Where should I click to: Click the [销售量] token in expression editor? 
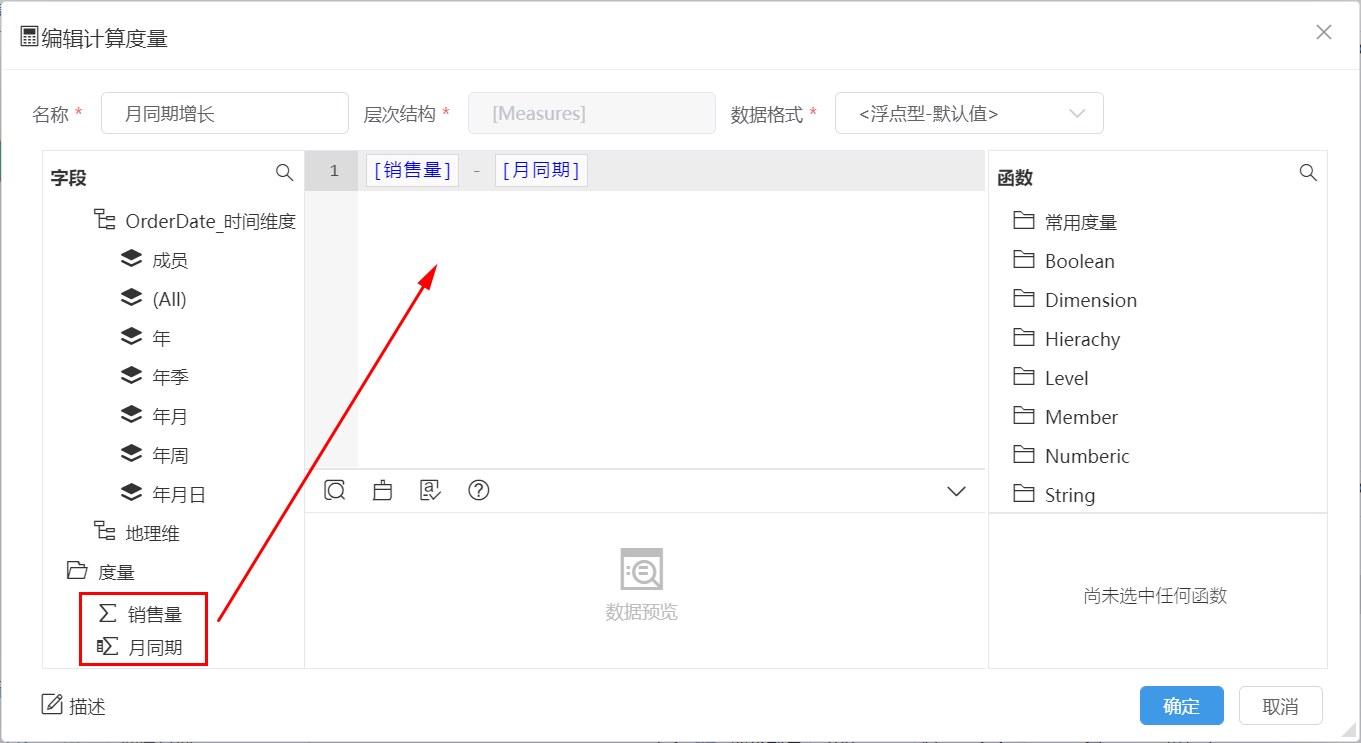[413, 170]
